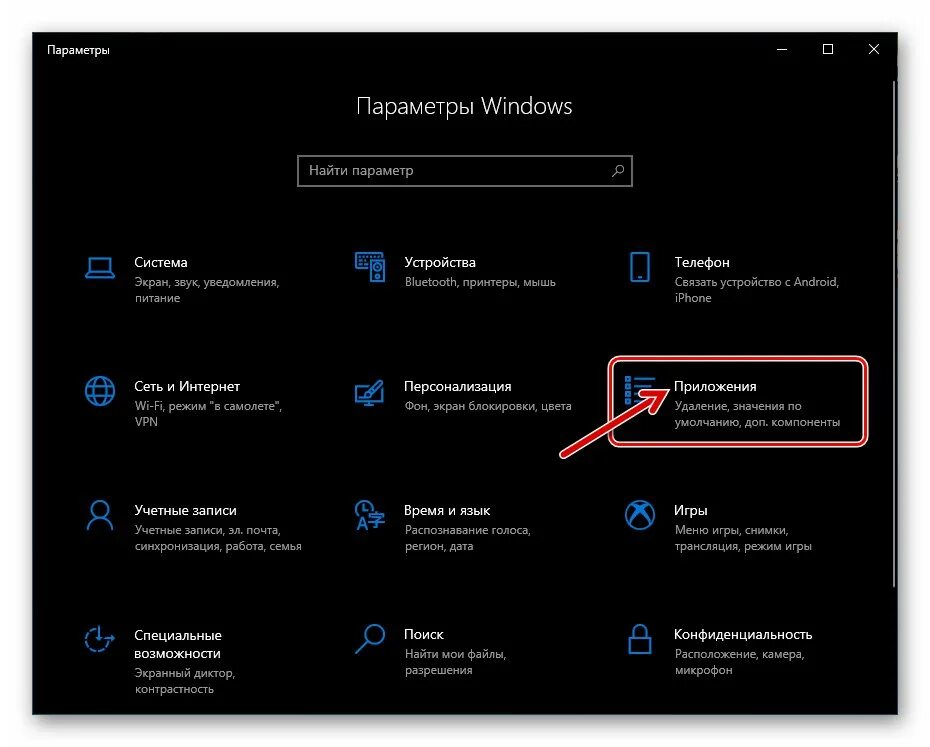Screen dimensions: 930x747
Task: Open the Приложения list icon
Action: [639, 390]
